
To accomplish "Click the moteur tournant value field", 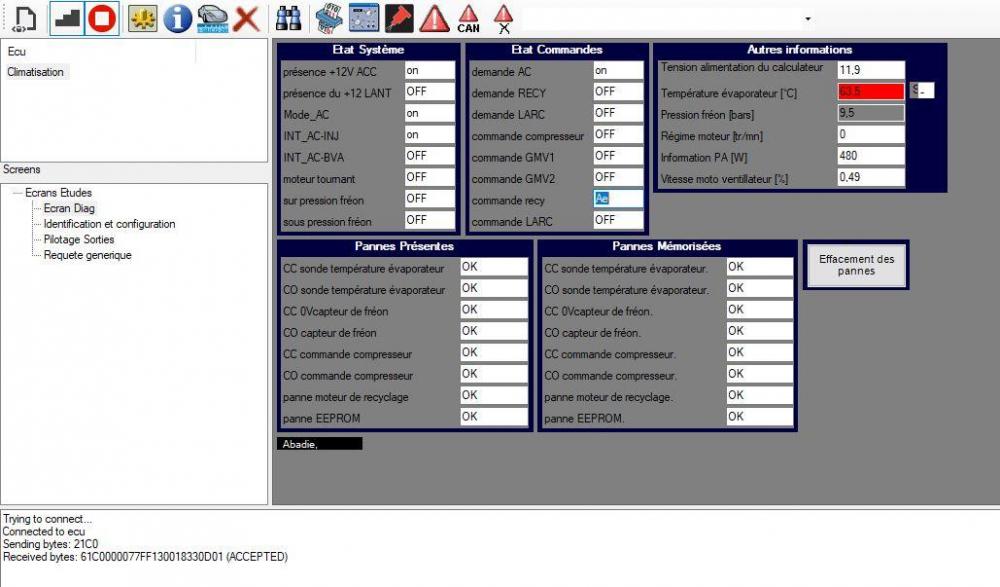I will (429, 177).
